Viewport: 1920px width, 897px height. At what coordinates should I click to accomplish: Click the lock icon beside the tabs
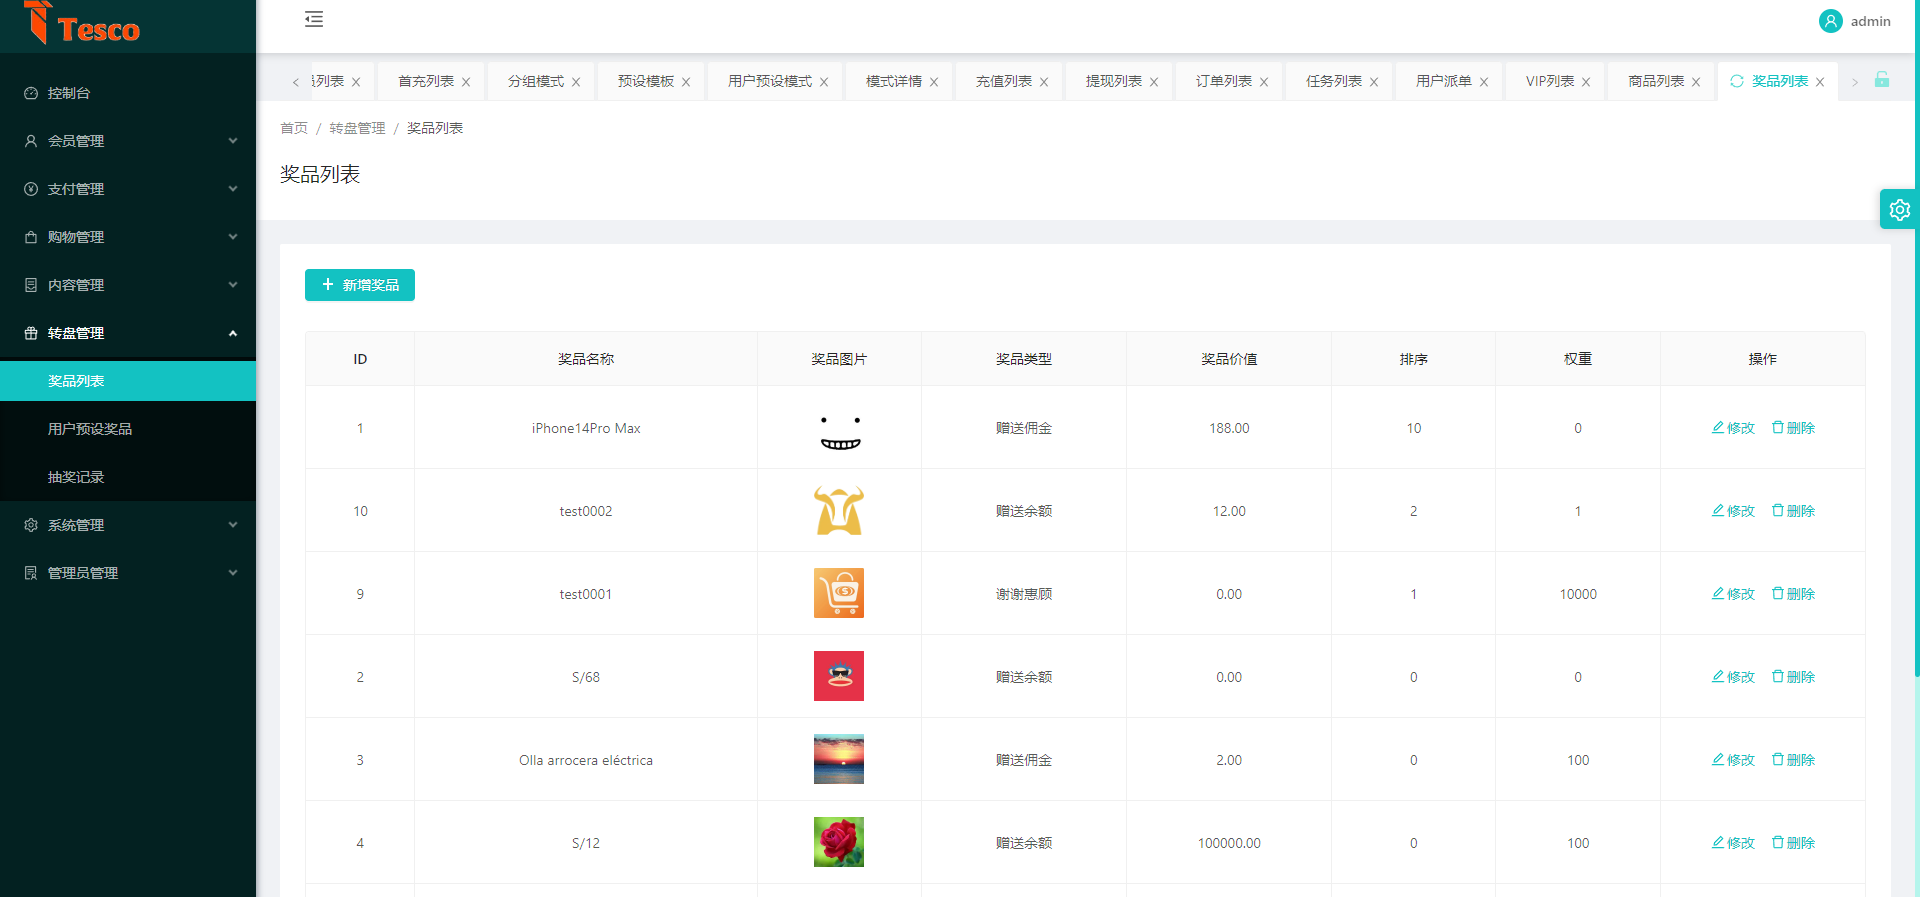pos(1882,80)
